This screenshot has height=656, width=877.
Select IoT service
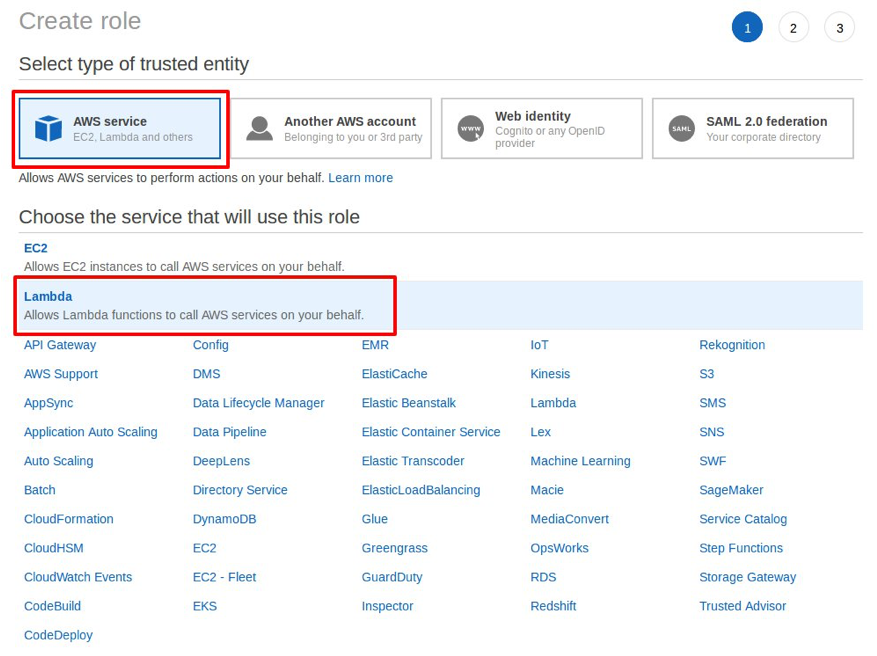pyautogui.click(x=539, y=345)
